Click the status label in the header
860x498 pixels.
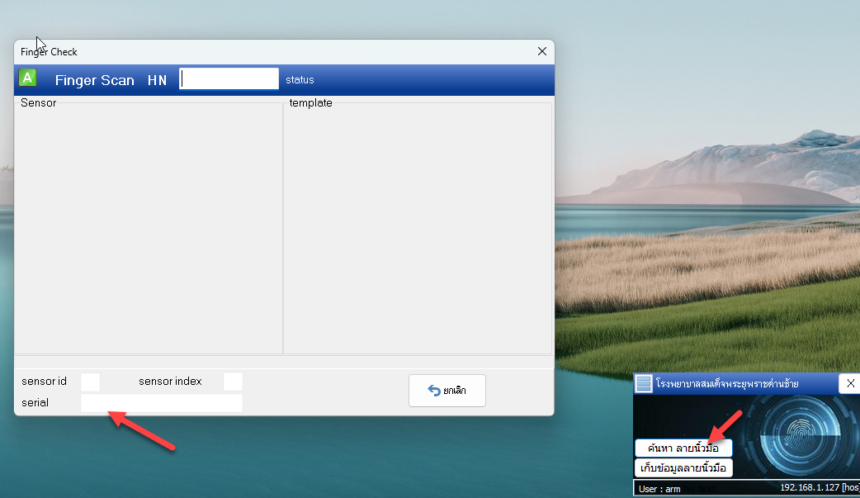pyautogui.click(x=300, y=80)
